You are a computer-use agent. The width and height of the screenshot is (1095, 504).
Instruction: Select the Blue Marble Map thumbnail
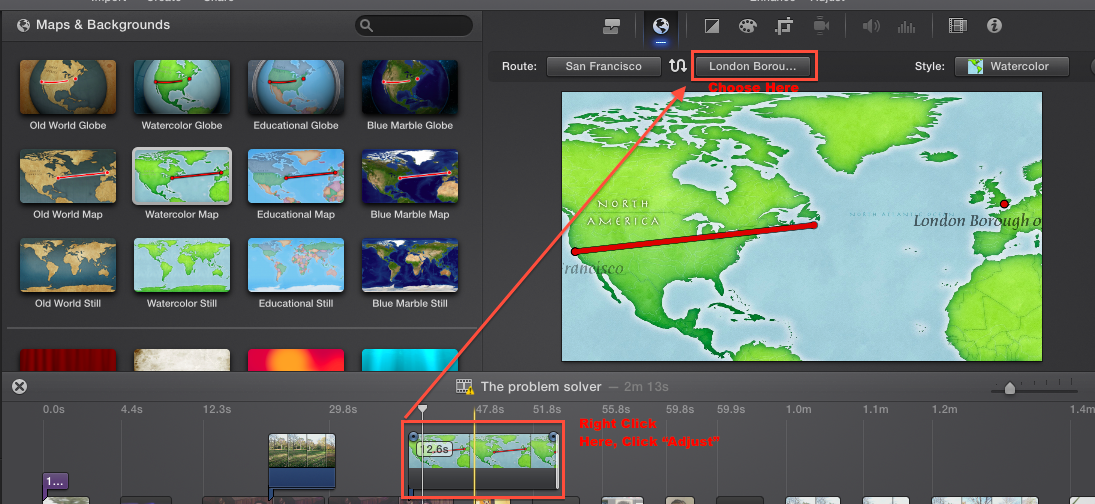tap(410, 176)
